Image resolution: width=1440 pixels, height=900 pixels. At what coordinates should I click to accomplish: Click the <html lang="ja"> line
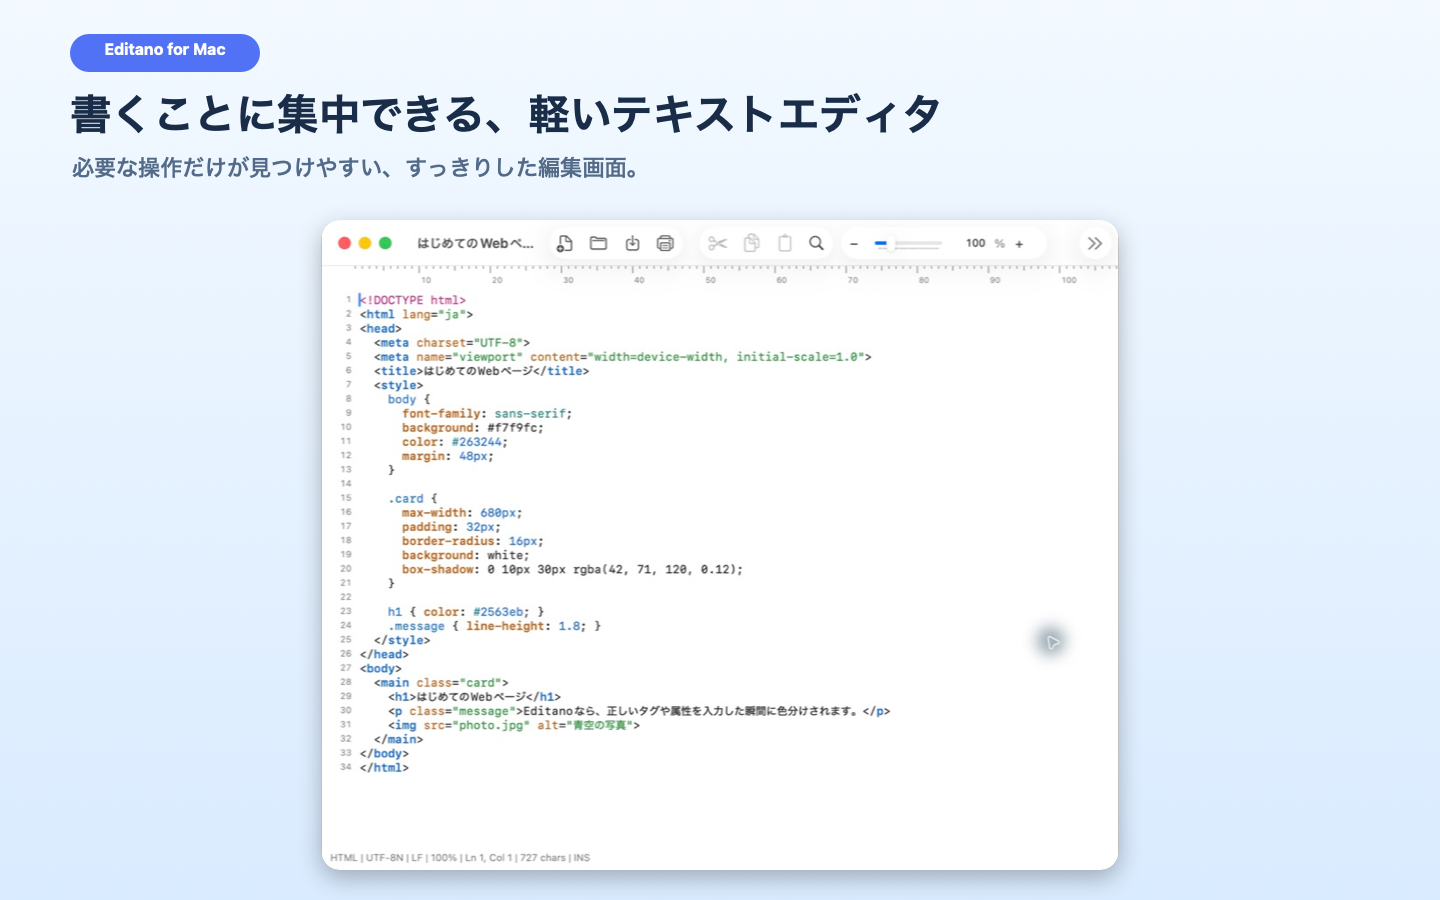(x=416, y=314)
